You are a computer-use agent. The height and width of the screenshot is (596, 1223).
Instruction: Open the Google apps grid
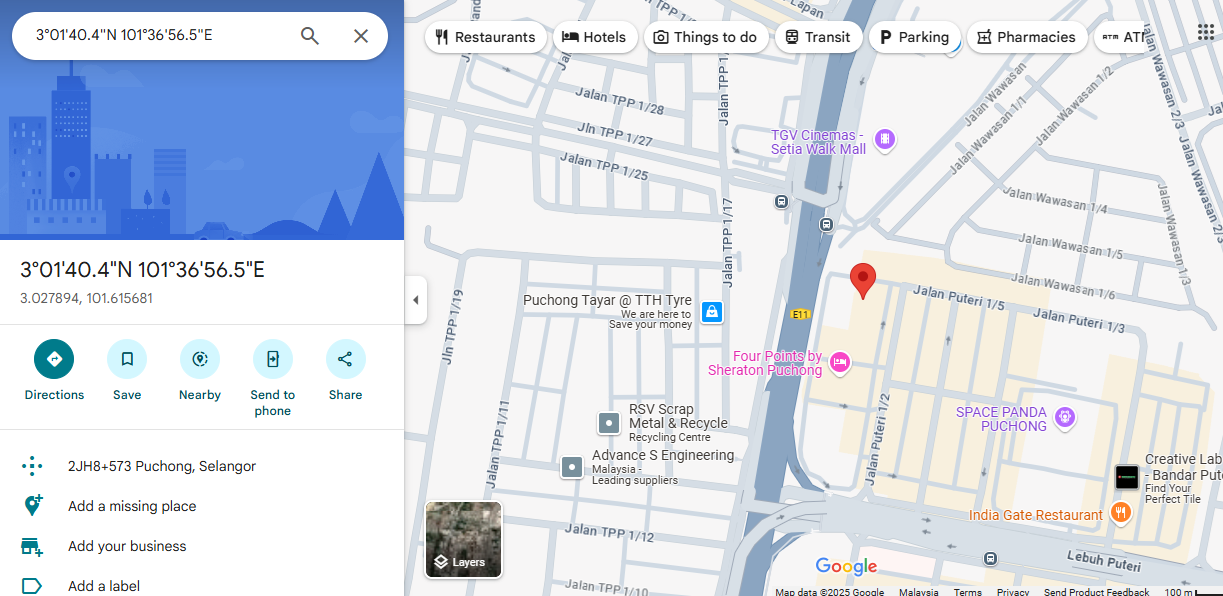click(1206, 32)
